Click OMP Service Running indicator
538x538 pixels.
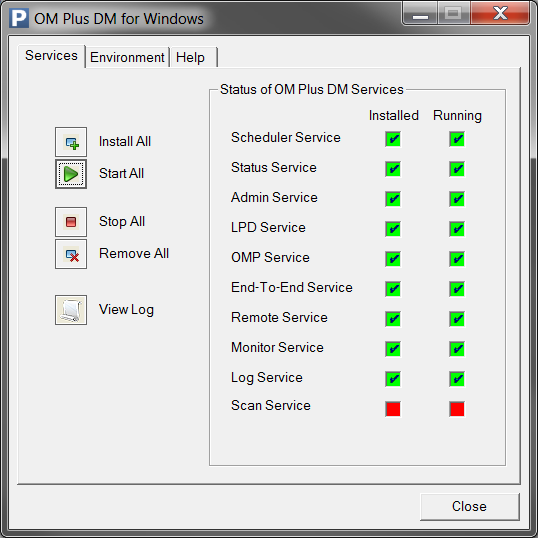click(457, 259)
